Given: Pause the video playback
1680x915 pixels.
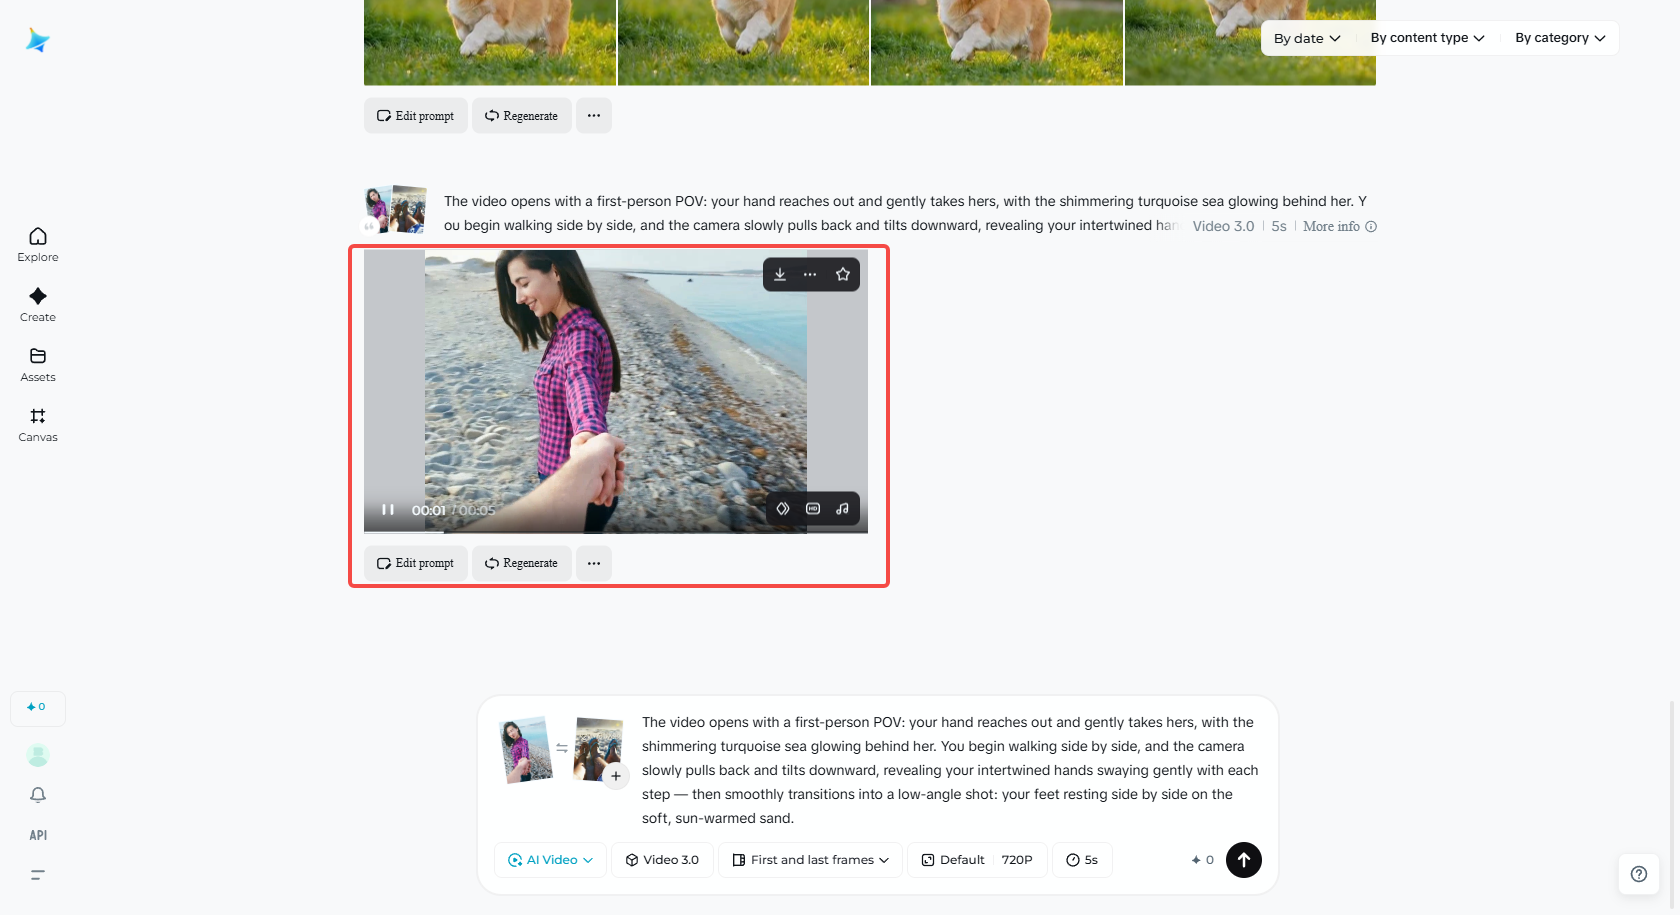Looking at the screenshot, I should click(x=388, y=510).
